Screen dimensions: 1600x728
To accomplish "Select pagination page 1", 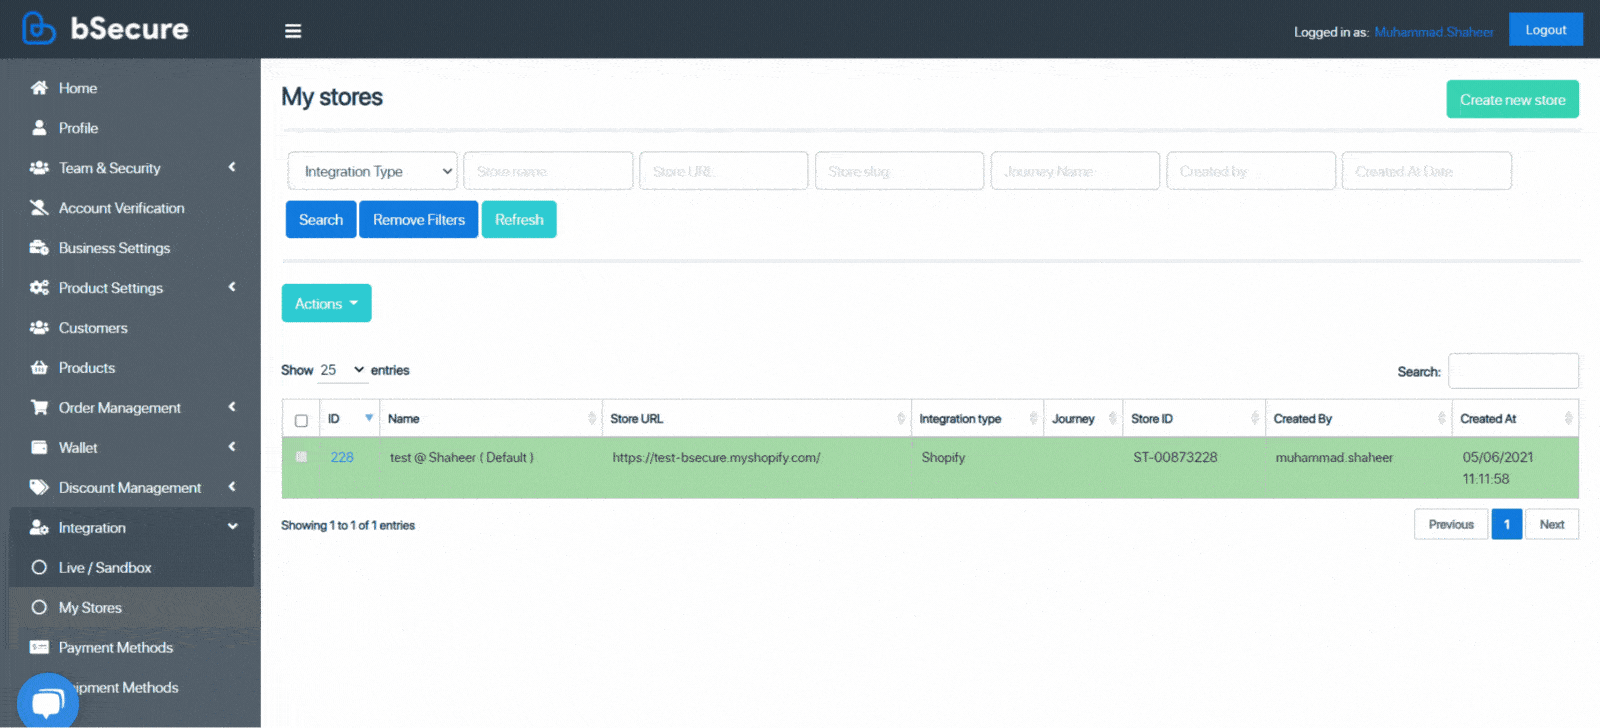I will pos(1507,524).
